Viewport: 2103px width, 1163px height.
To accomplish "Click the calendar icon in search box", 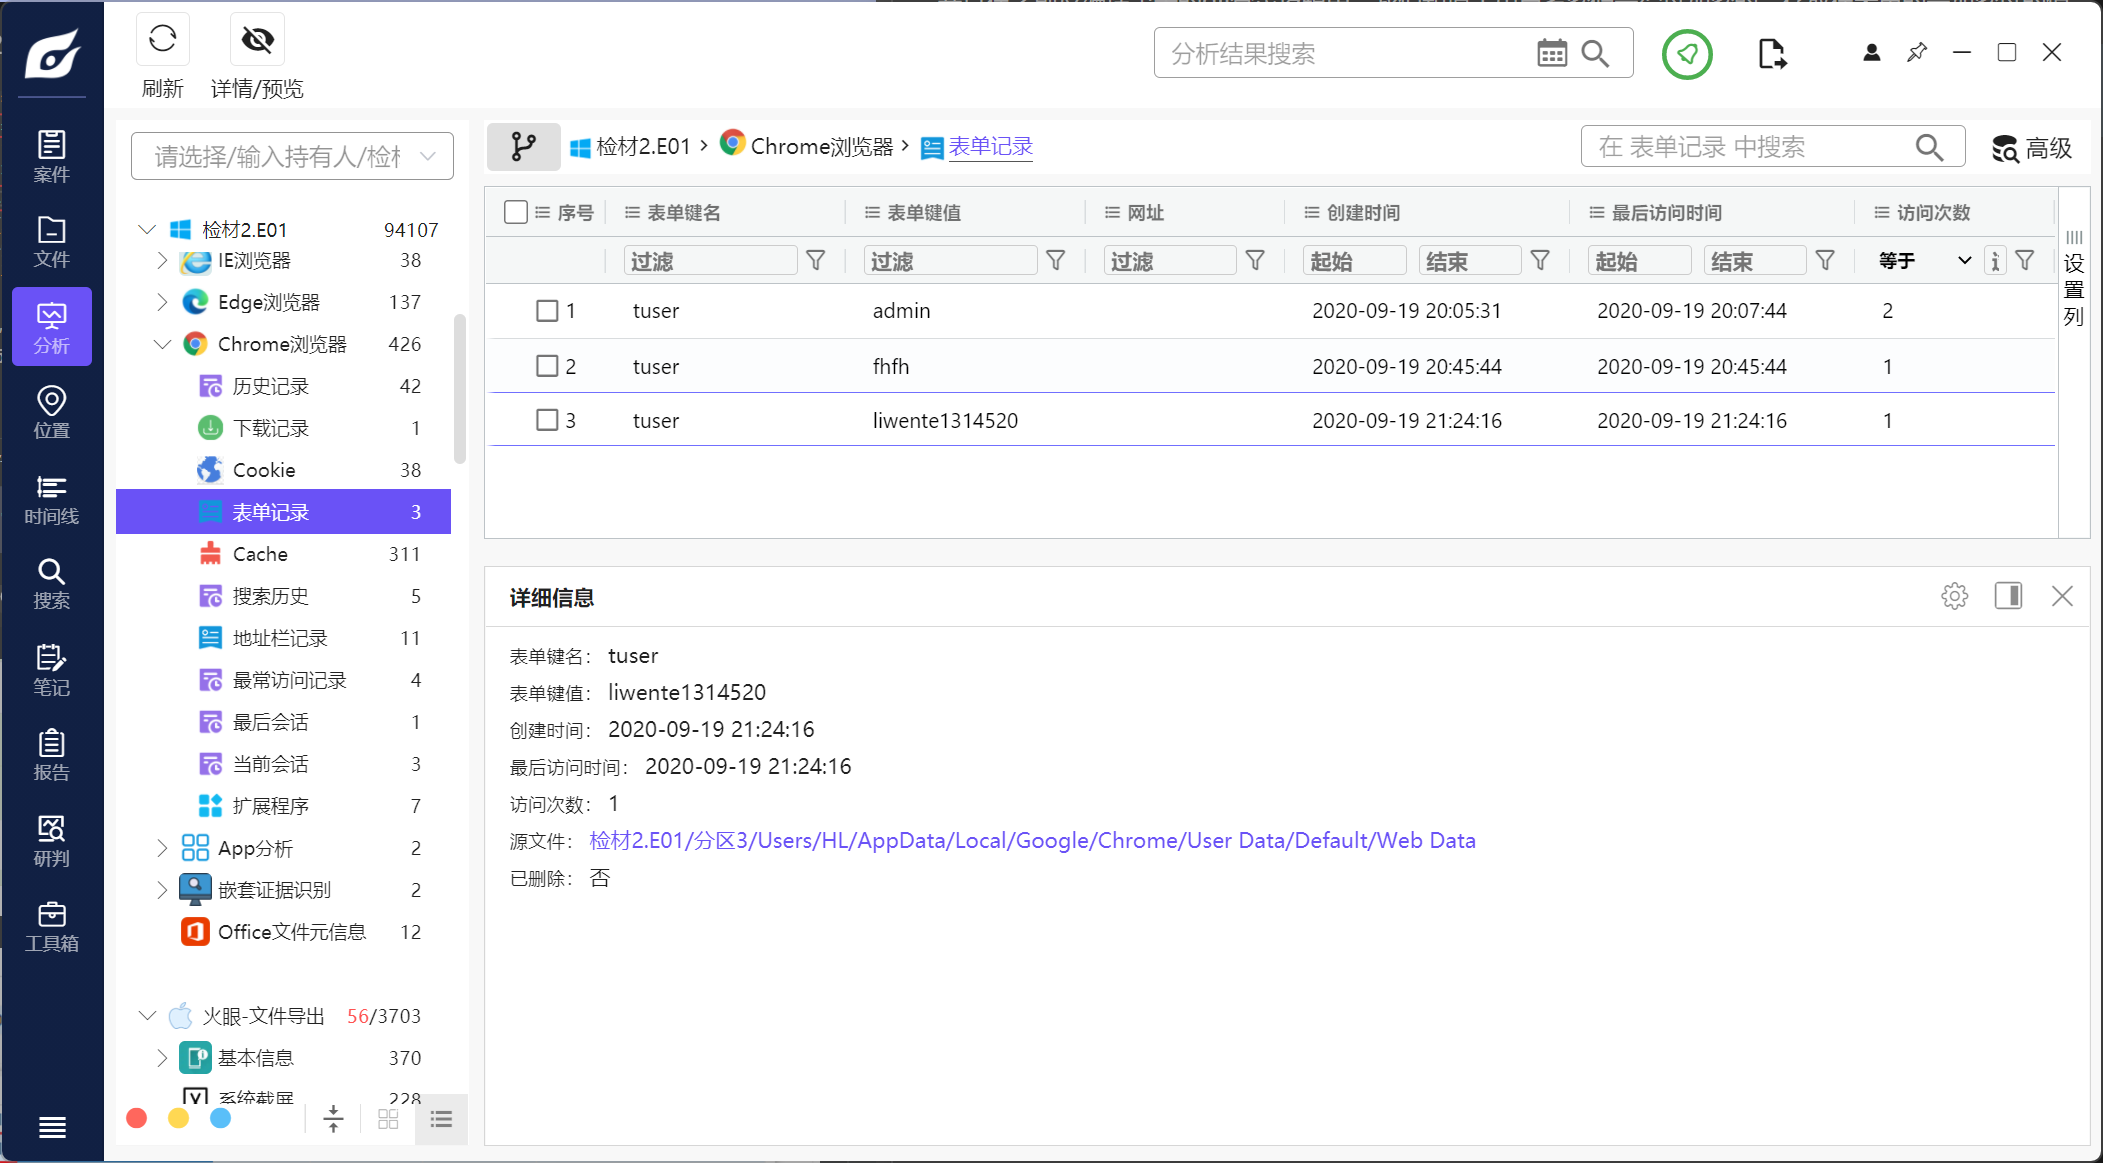I will point(1551,54).
